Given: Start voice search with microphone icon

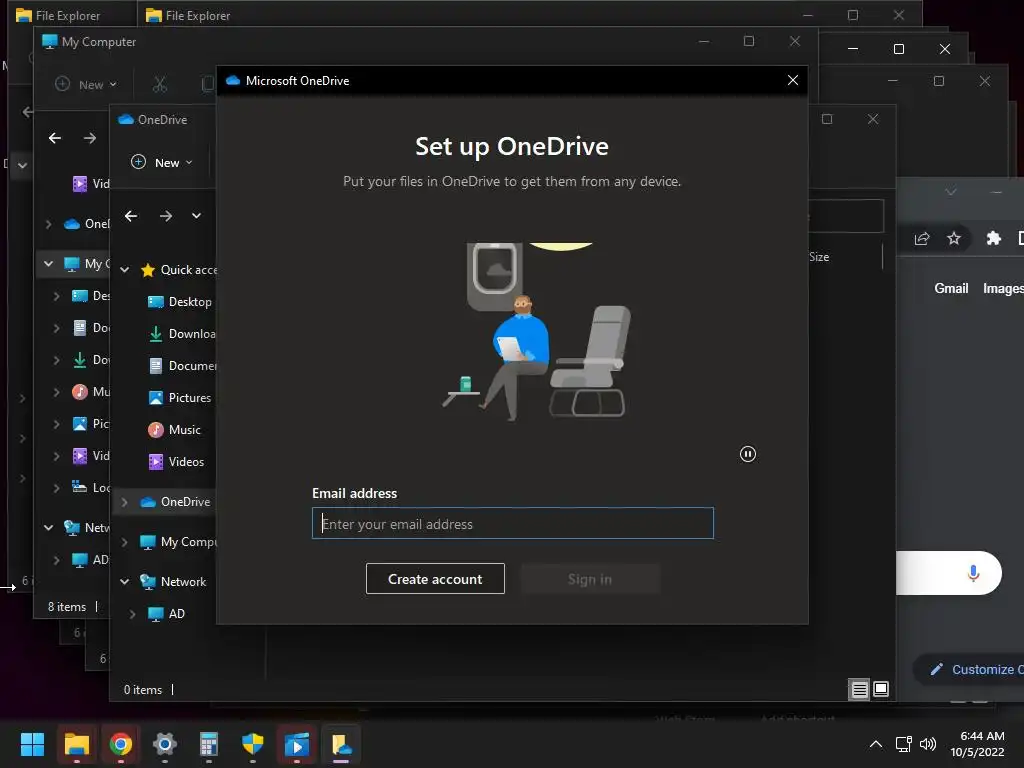Looking at the screenshot, I should (x=973, y=573).
